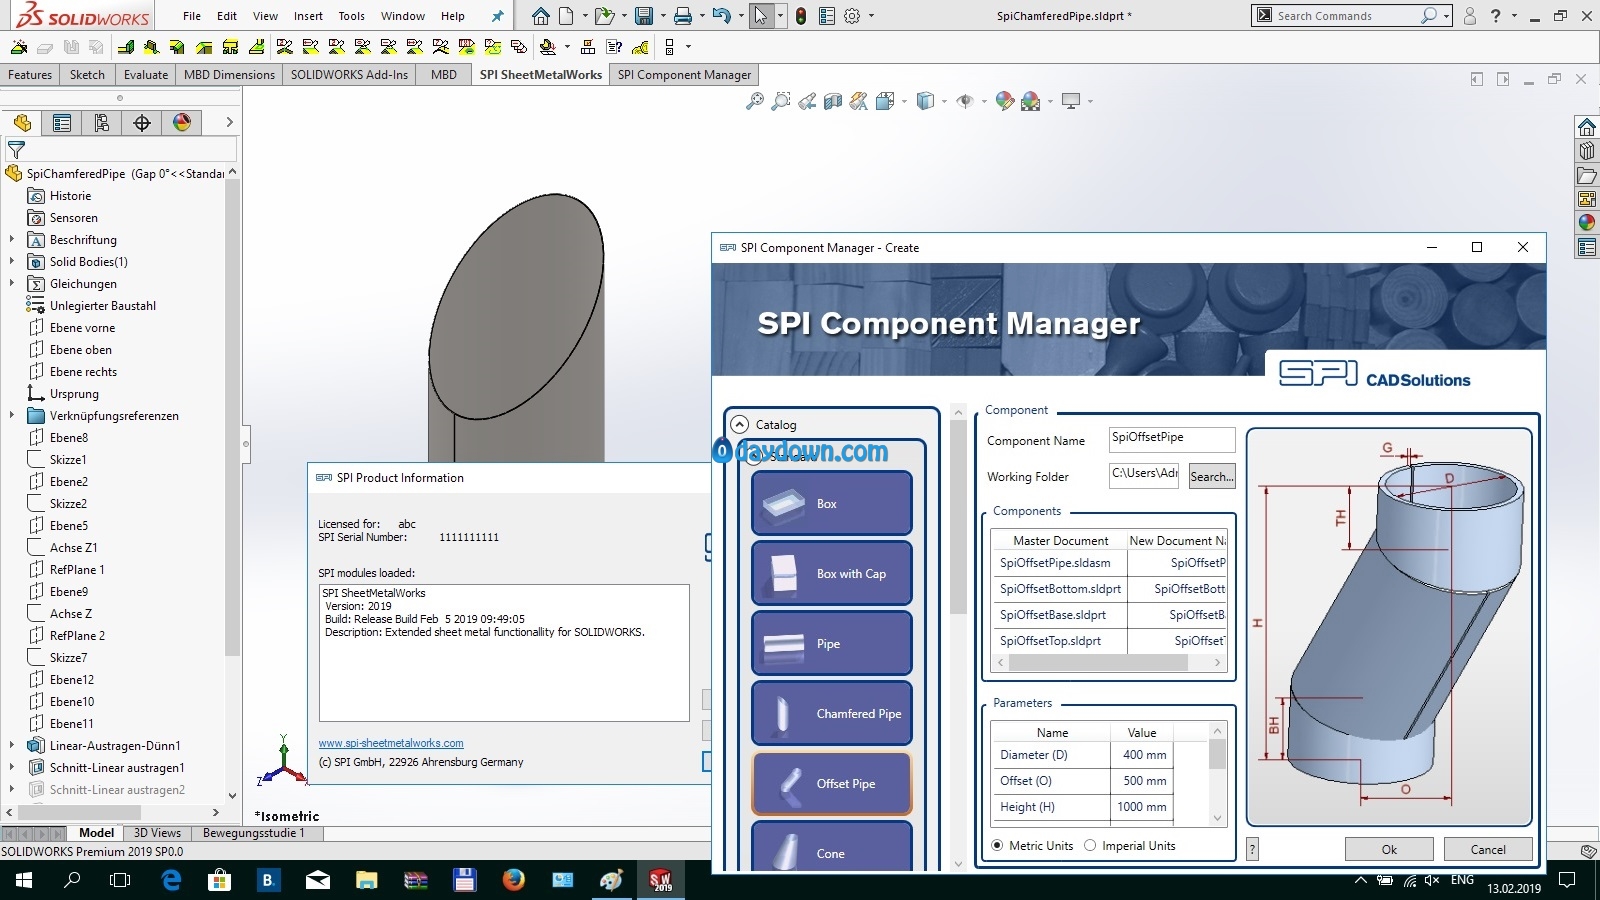Click the tree filter funnel icon
Image resolution: width=1600 pixels, height=900 pixels.
coord(16,150)
